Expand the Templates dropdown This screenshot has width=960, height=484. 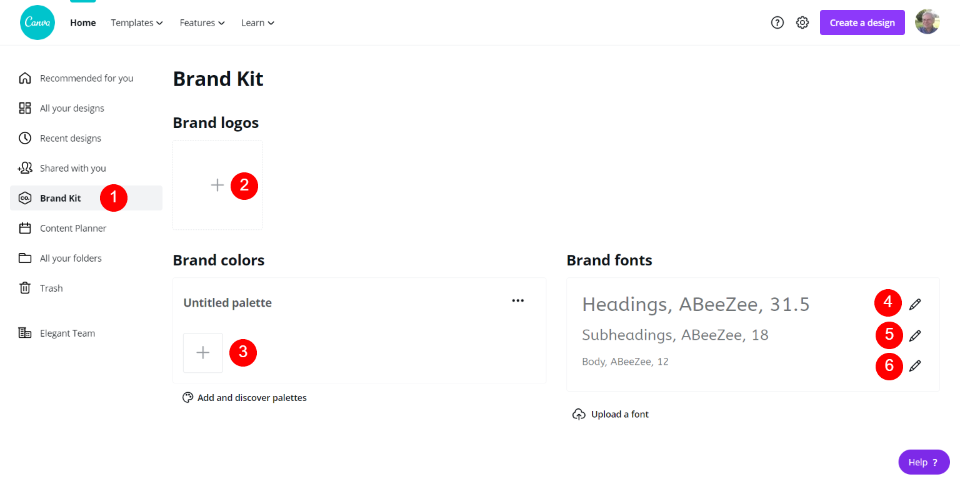pyautogui.click(x=137, y=23)
